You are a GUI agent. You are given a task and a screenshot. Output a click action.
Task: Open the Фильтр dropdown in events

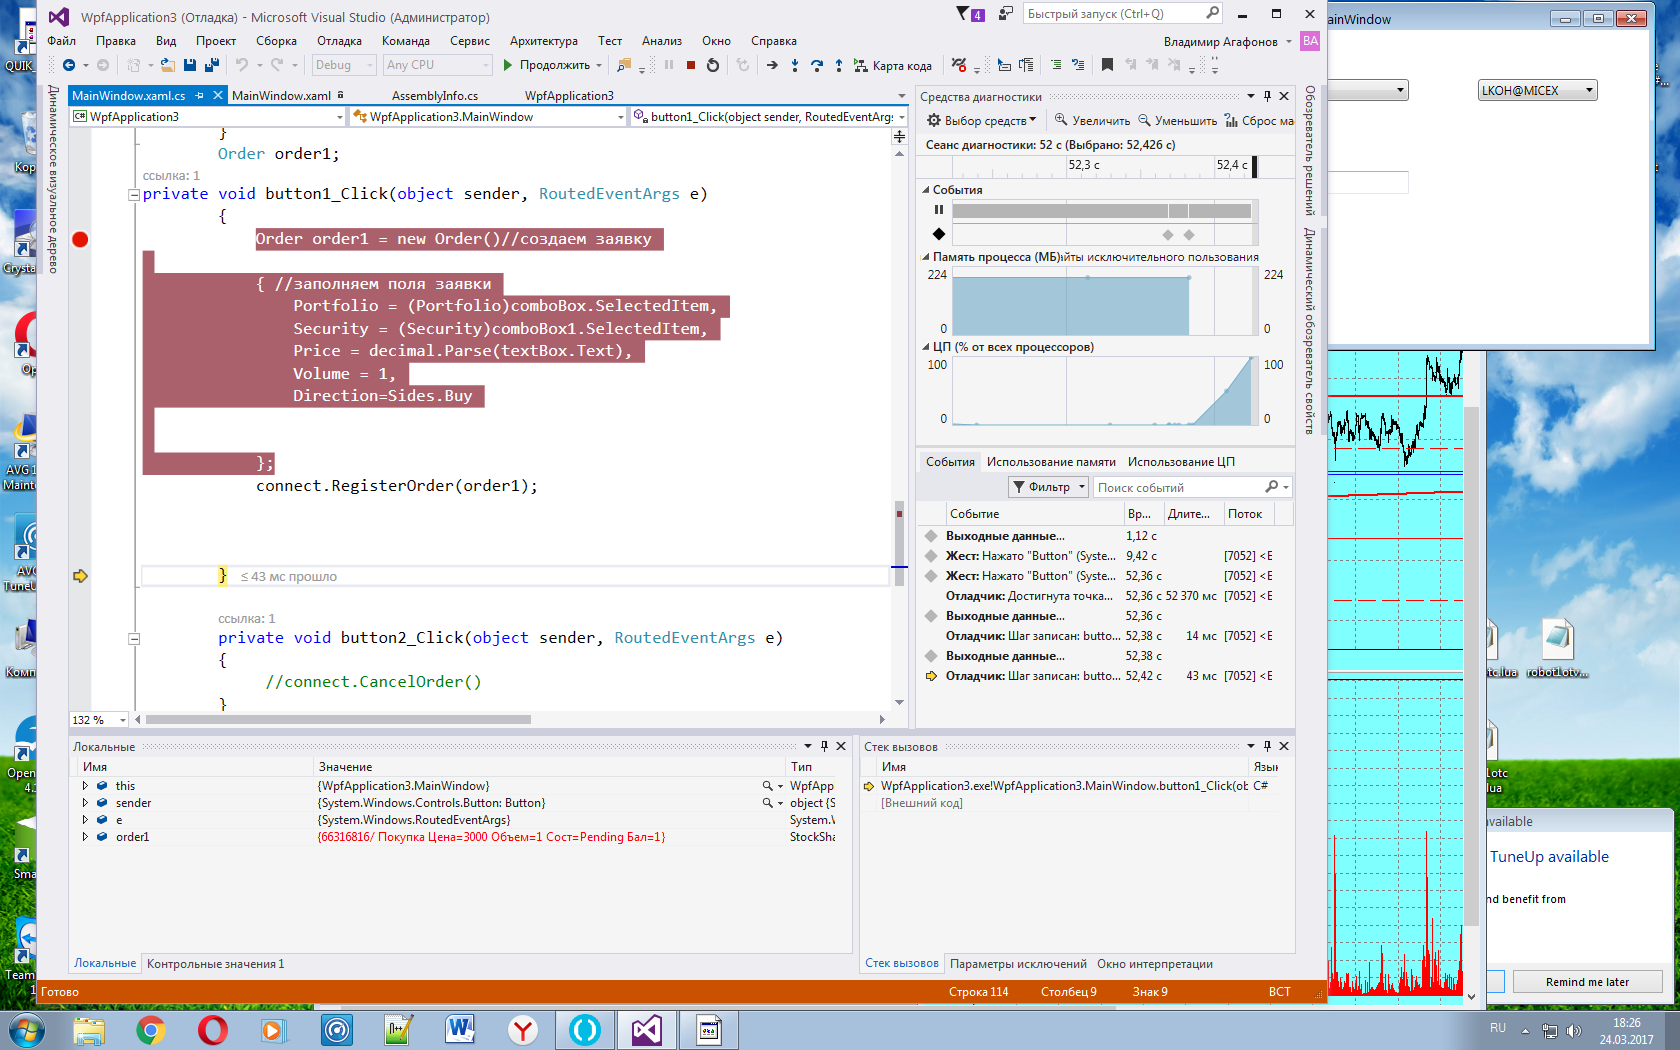1048,487
